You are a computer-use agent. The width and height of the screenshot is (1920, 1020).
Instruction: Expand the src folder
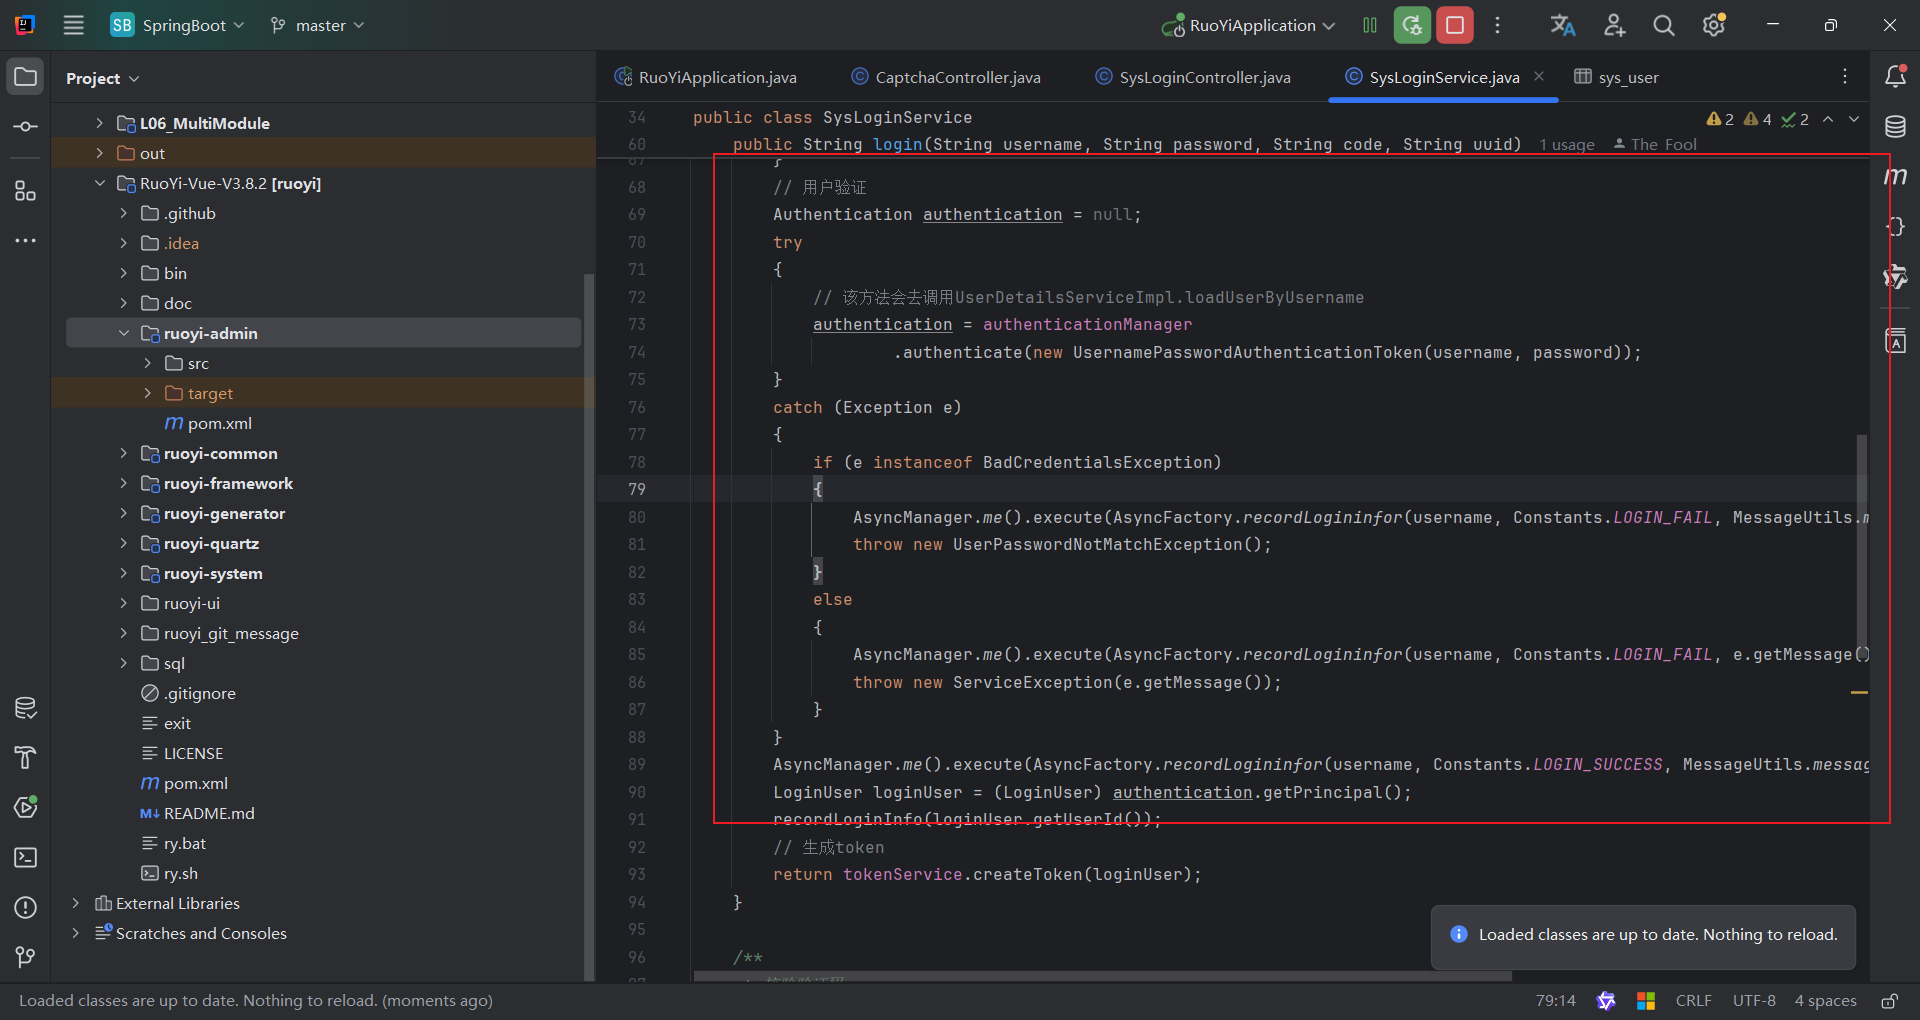147,363
